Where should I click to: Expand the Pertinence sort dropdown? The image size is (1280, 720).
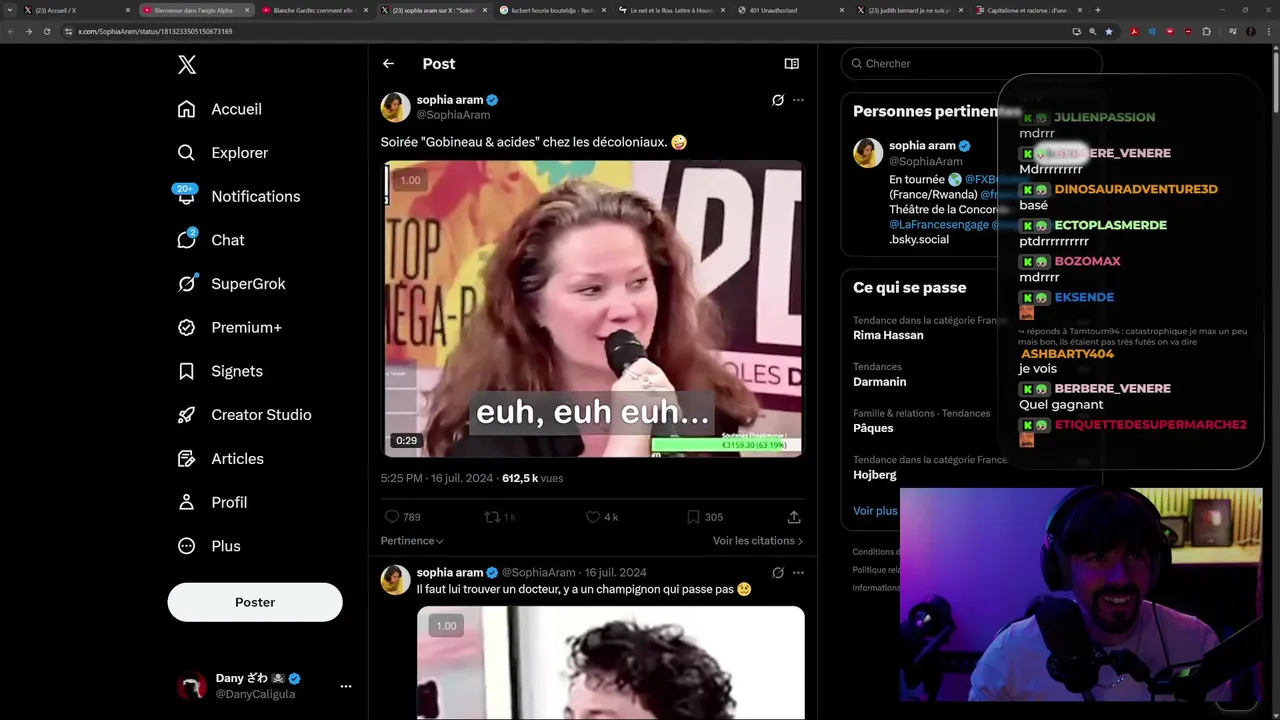click(x=412, y=541)
